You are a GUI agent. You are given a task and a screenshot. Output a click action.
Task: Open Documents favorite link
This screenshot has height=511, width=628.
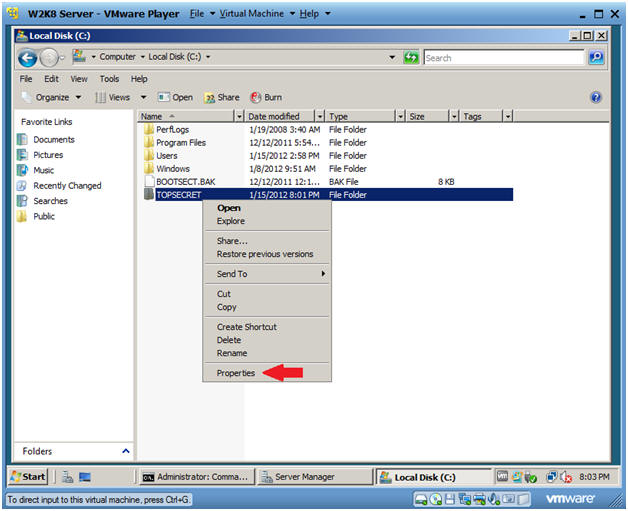pos(46,139)
